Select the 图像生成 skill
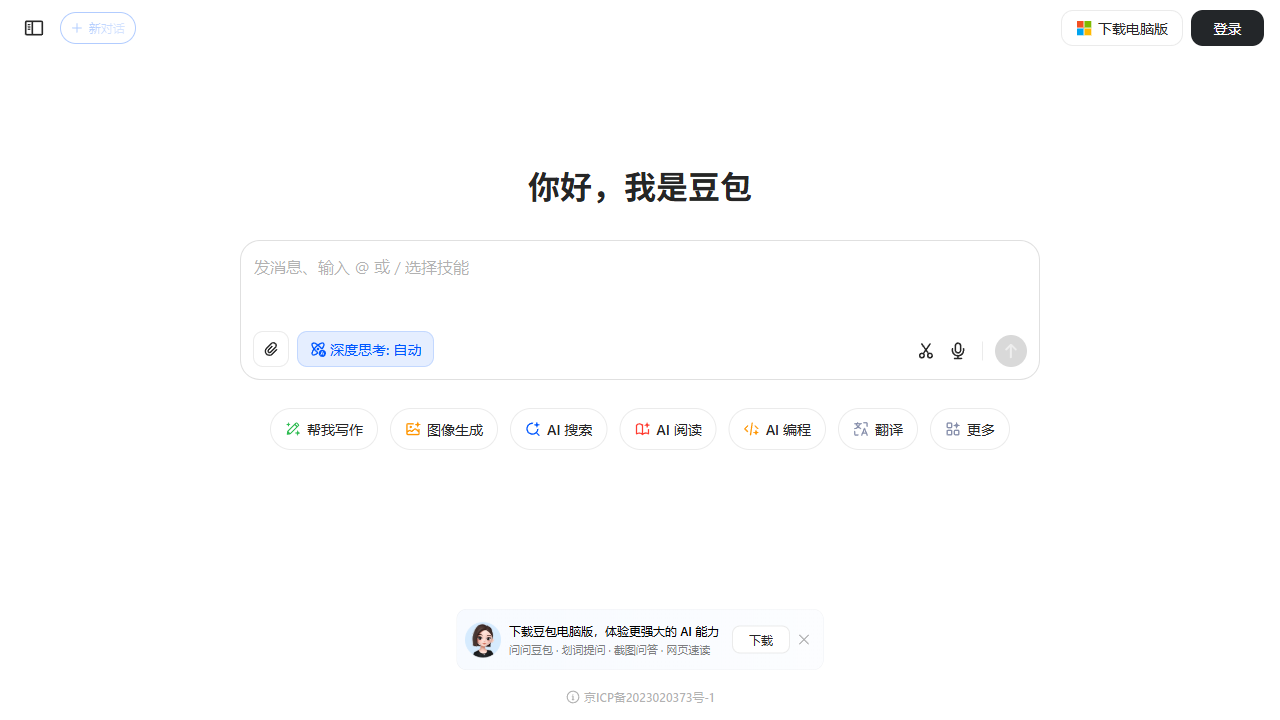The image size is (1280, 720). 444,429
